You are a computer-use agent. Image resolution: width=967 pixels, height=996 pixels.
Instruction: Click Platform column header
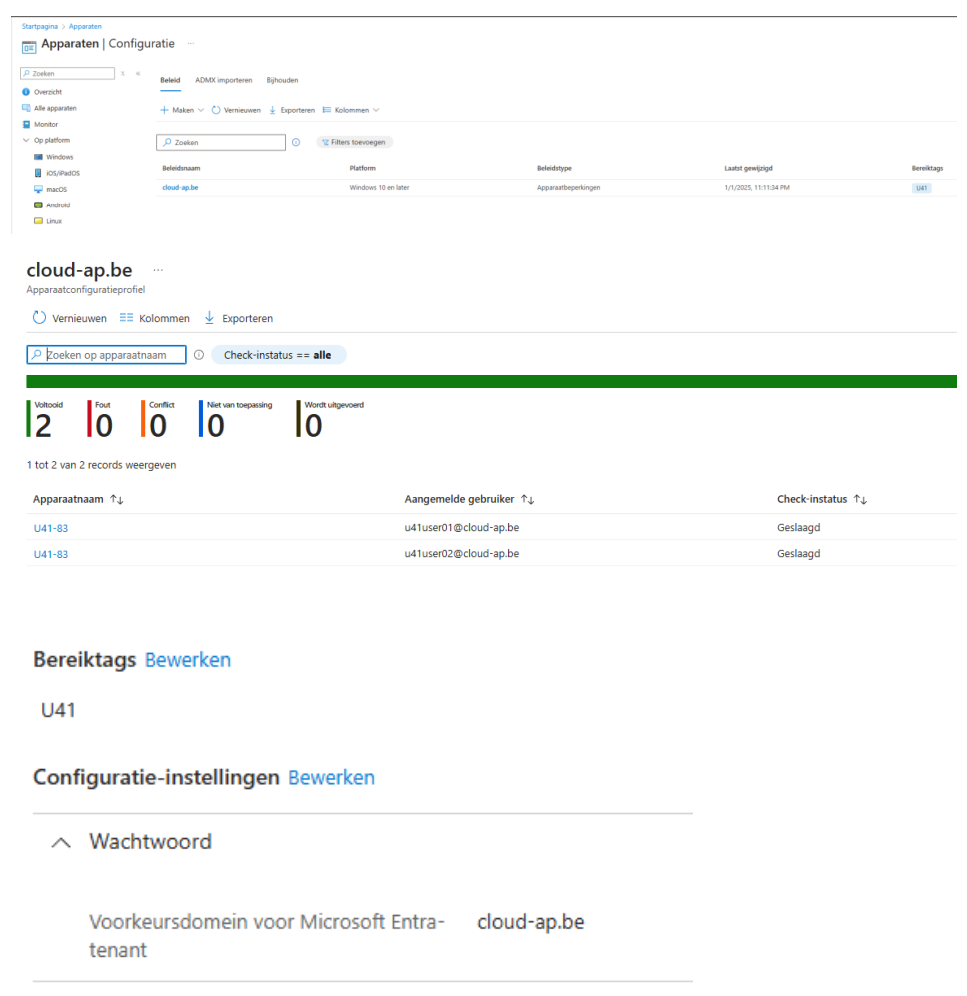pos(362,168)
